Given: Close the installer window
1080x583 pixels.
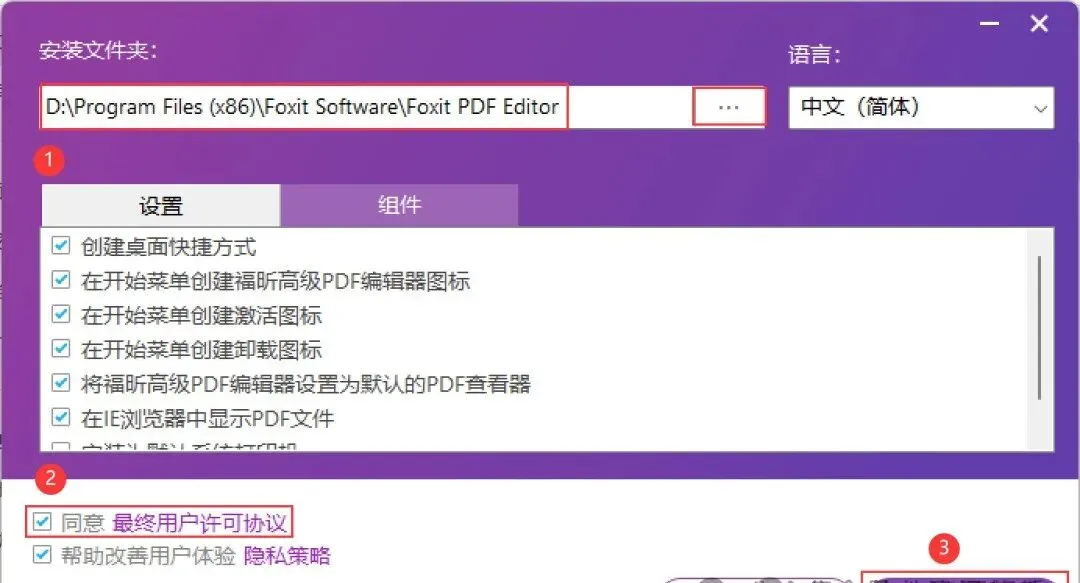Looking at the screenshot, I should pos(1039,24).
